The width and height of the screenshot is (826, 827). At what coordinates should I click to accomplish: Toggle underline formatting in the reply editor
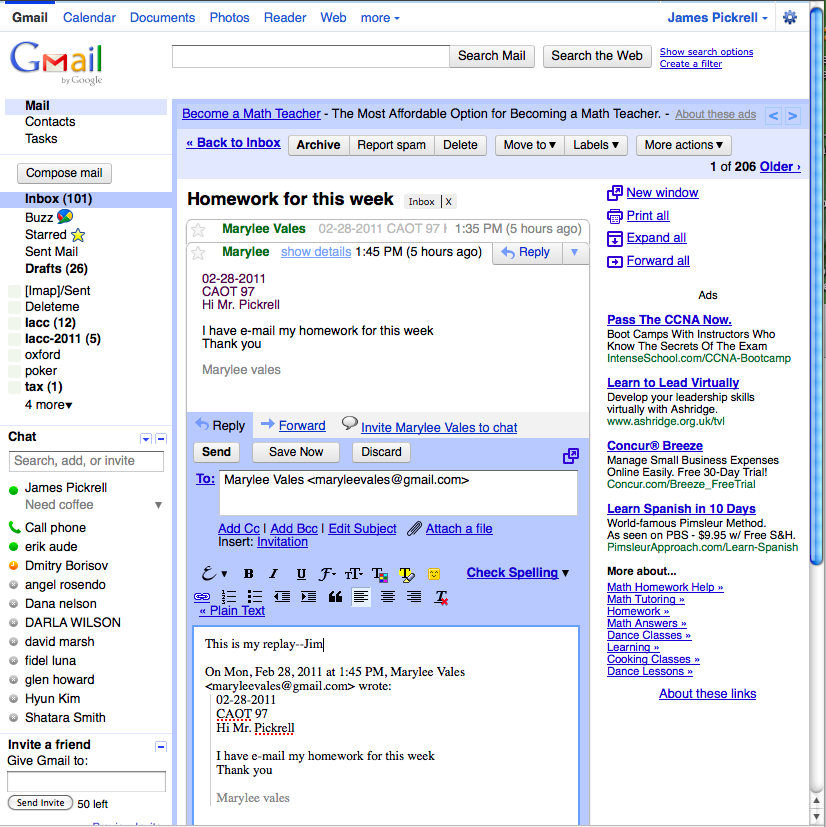click(301, 574)
